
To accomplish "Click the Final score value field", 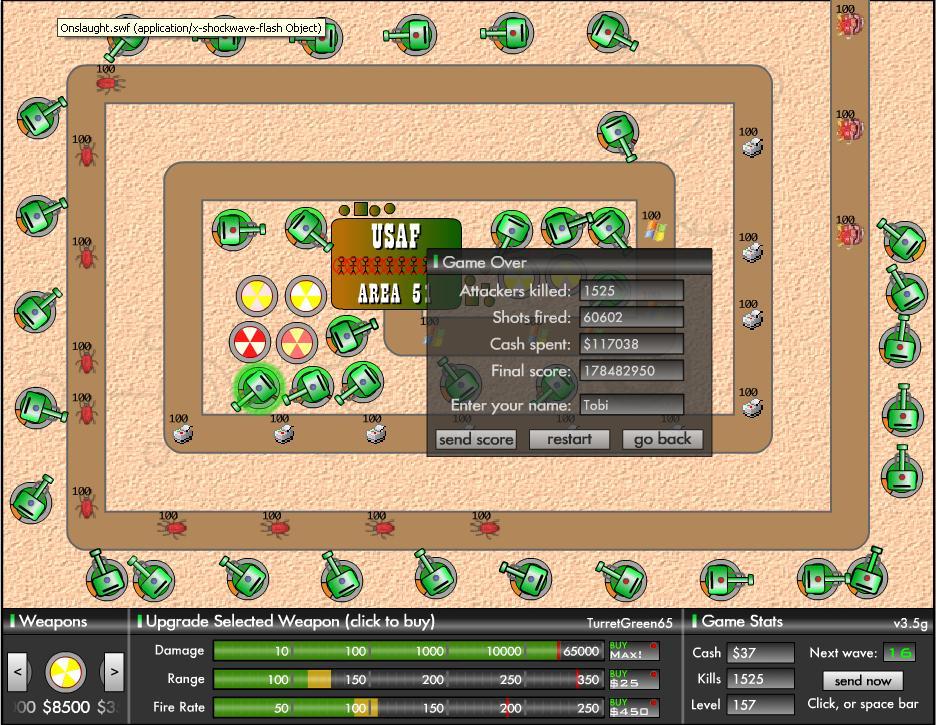I will point(631,371).
